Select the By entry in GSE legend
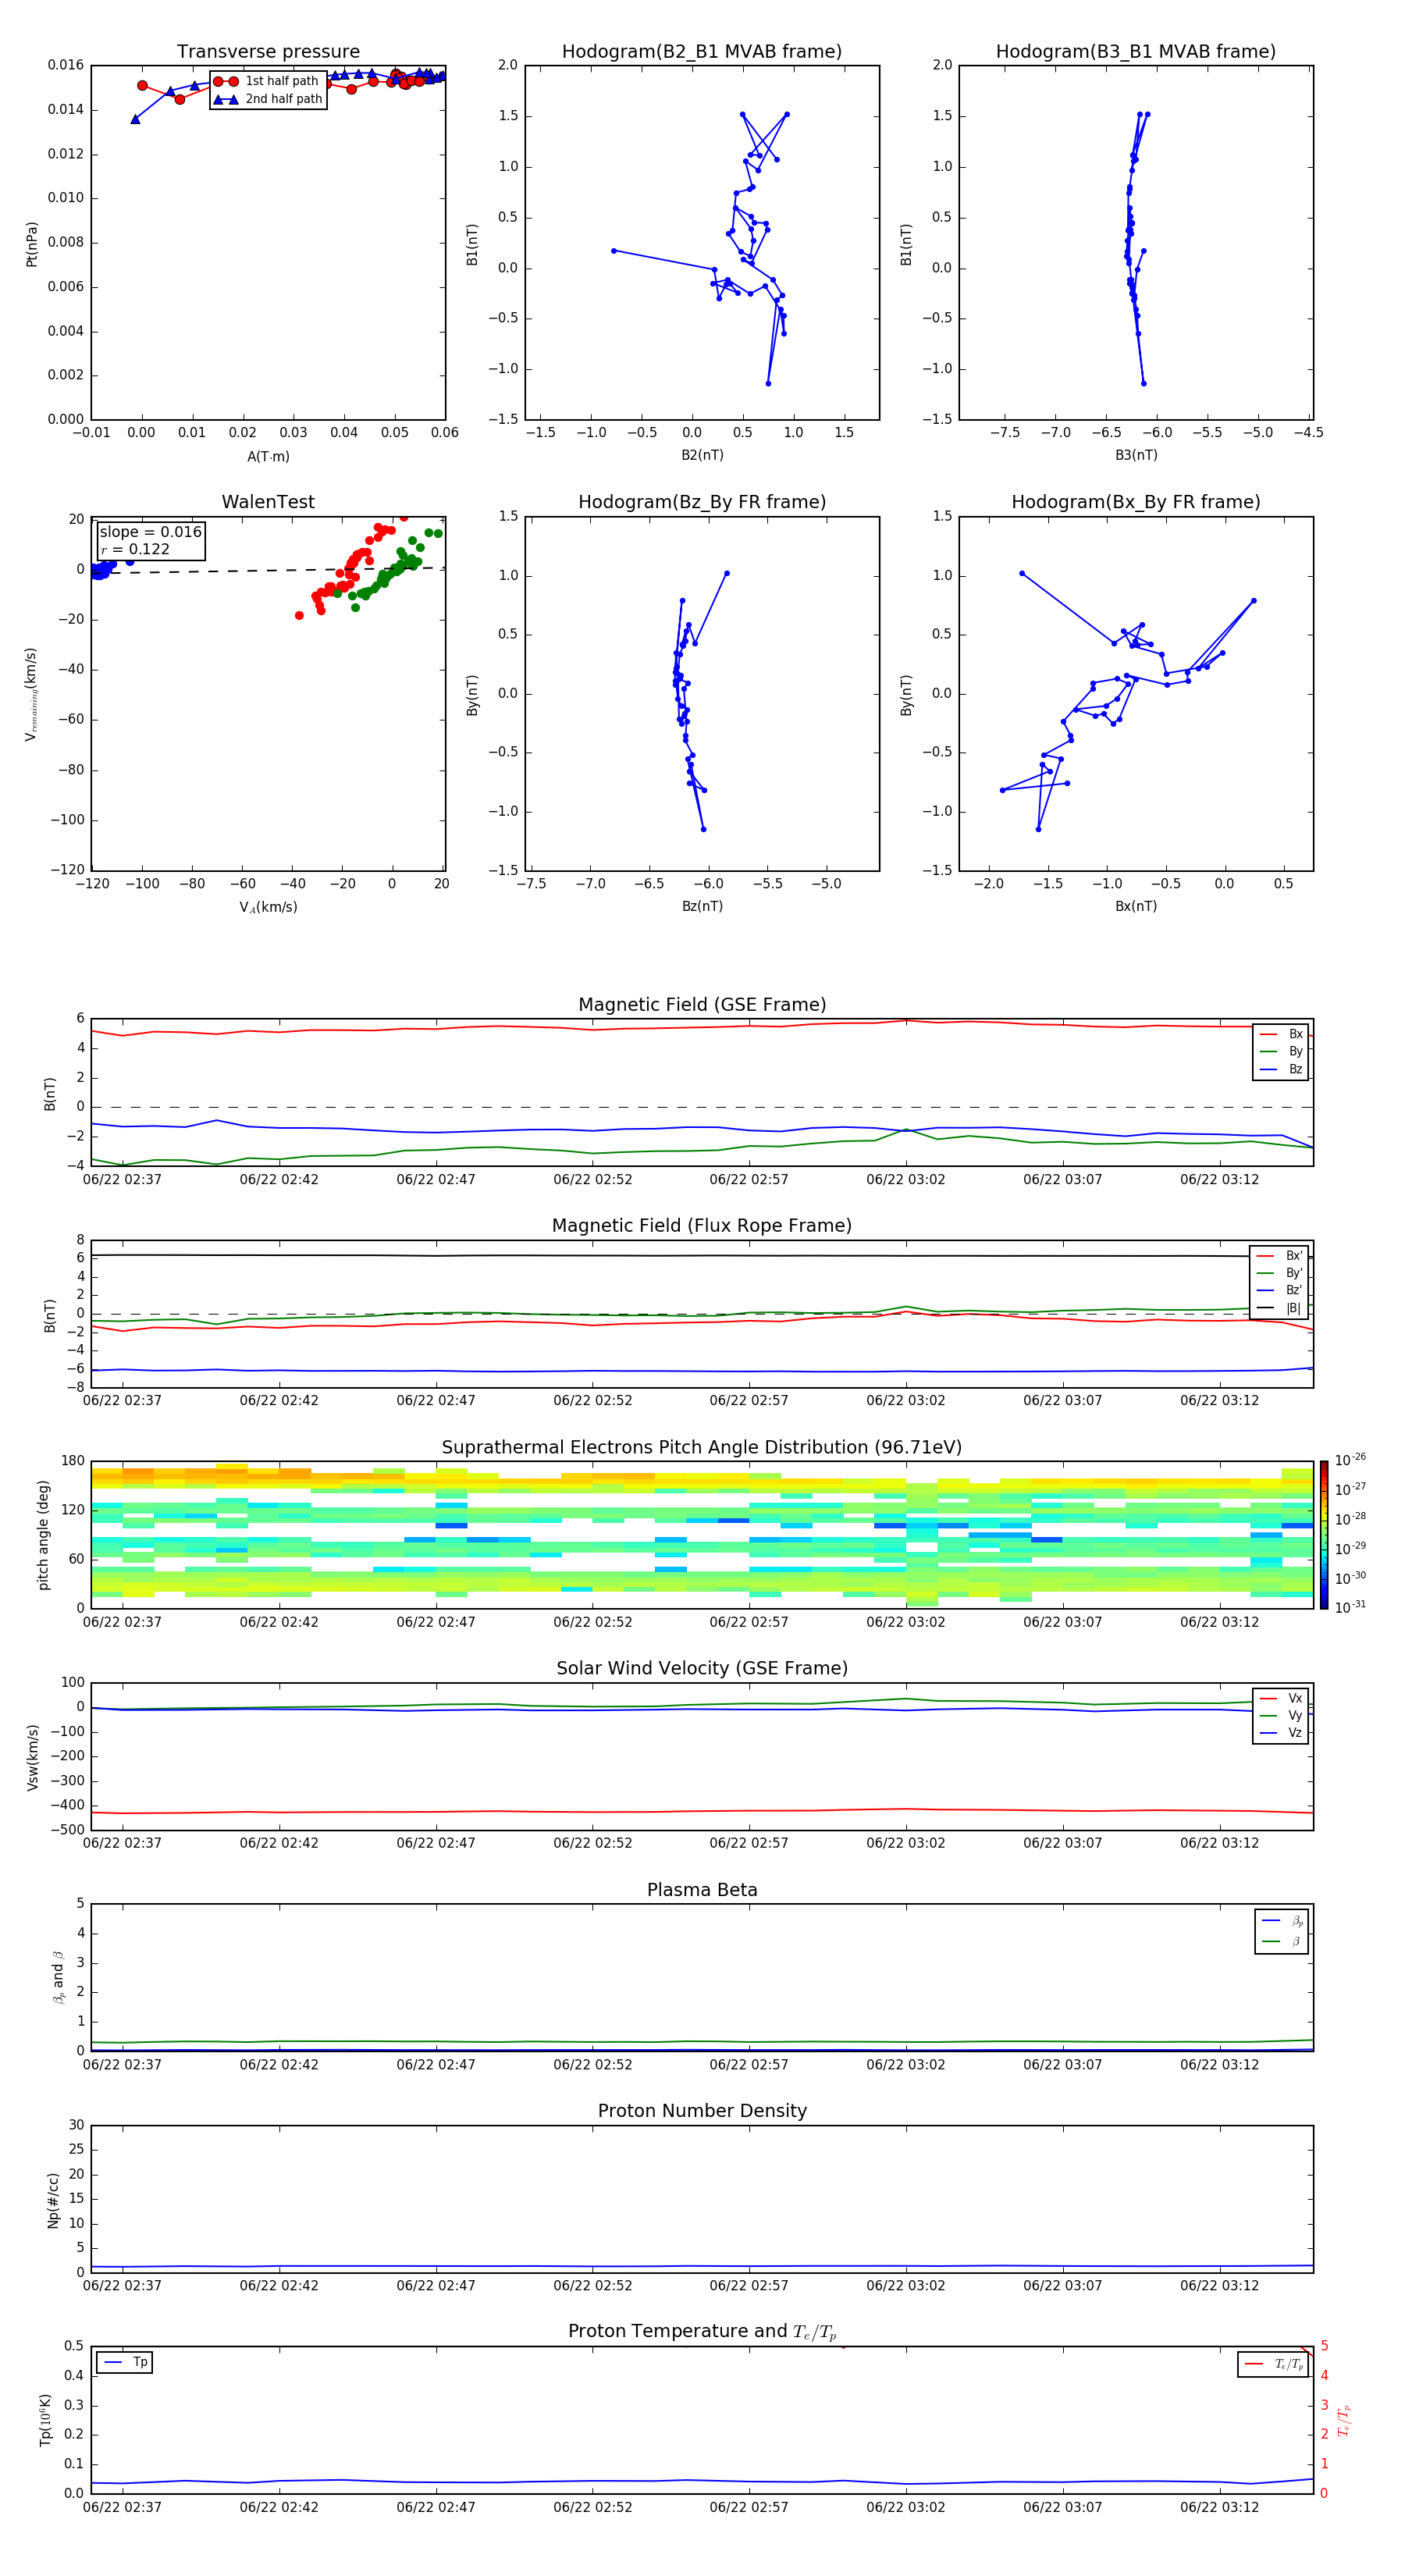 [x=1281, y=1052]
